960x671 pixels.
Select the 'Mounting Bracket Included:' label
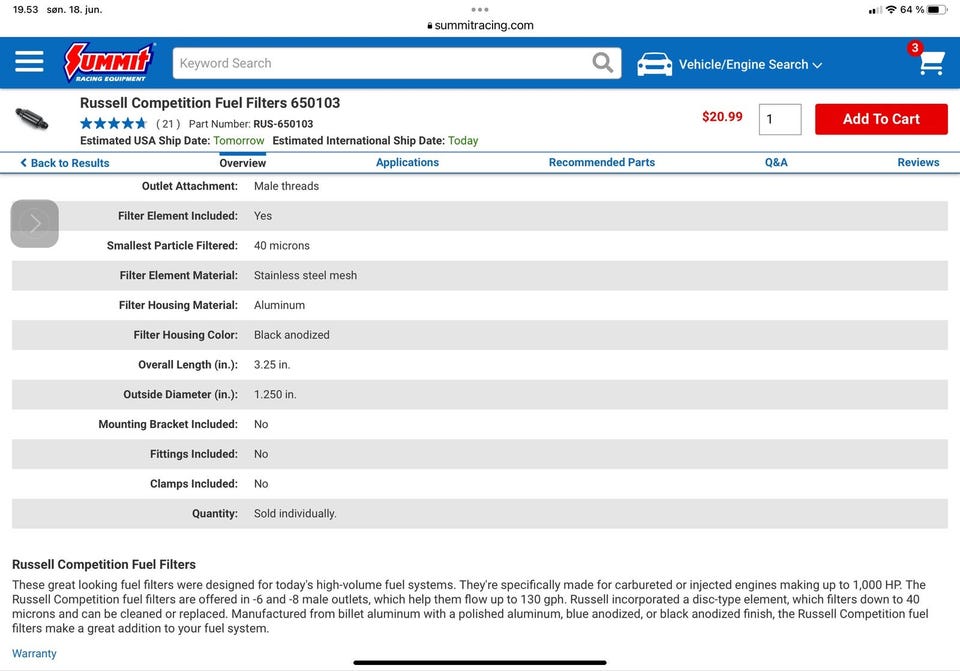tap(168, 424)
